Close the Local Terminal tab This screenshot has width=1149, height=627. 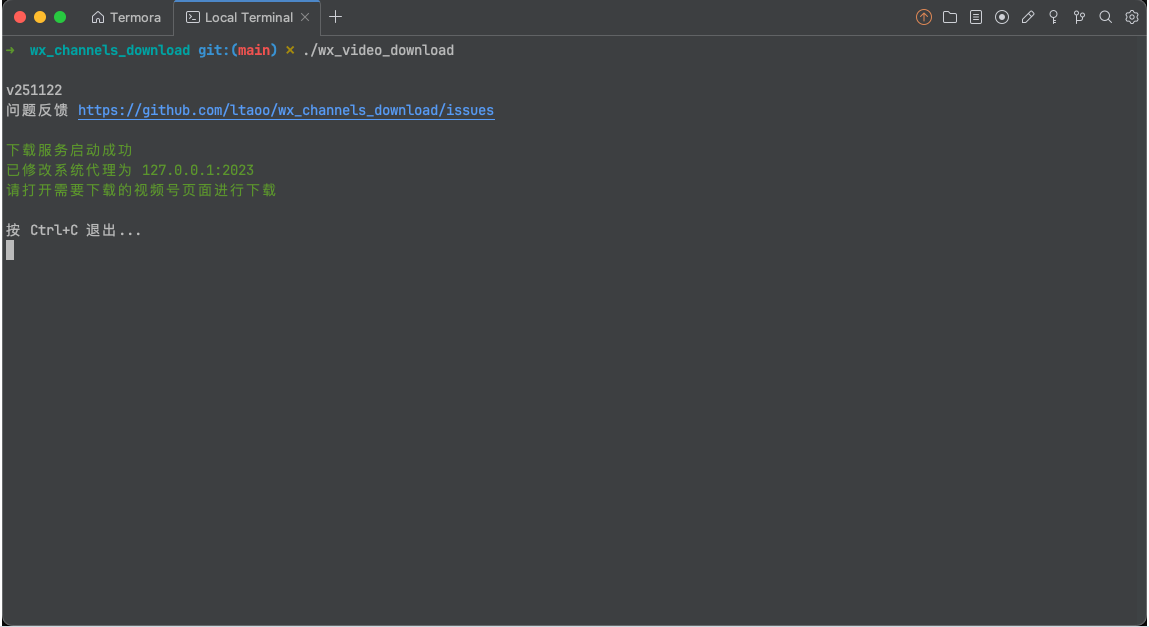coord(305,17)
